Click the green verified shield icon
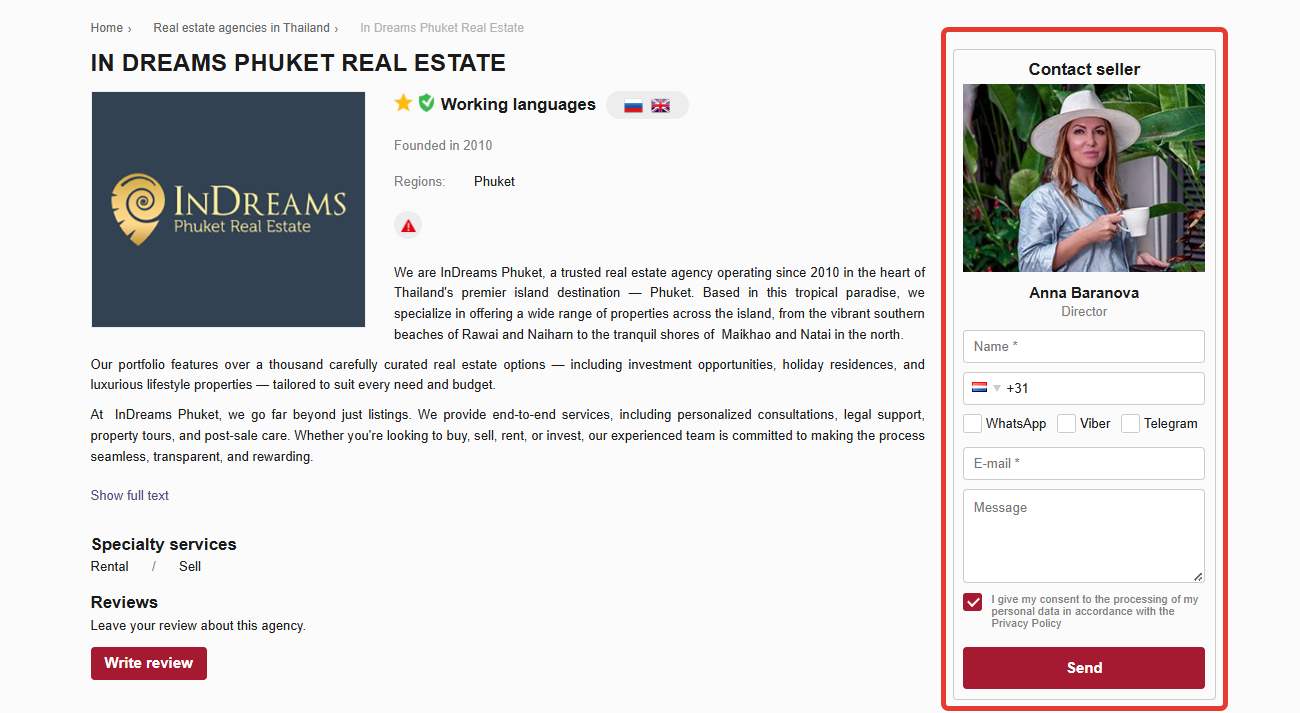The height and width of the screenshot is (713, 1300). [426, 103]
